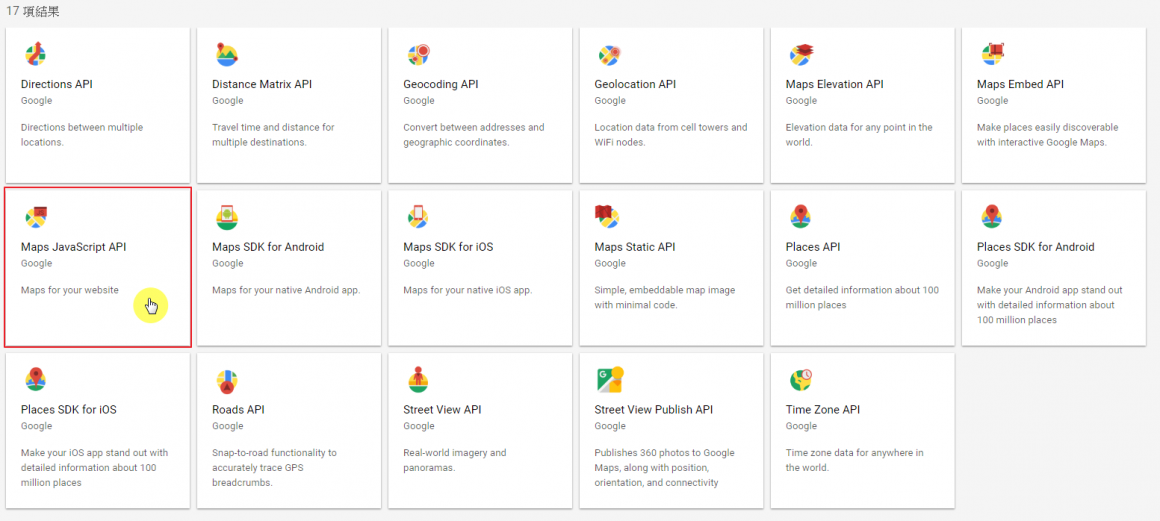Select Maps SDK for Android title
This screenshot has height=521, width=1160.
[268, 247]
